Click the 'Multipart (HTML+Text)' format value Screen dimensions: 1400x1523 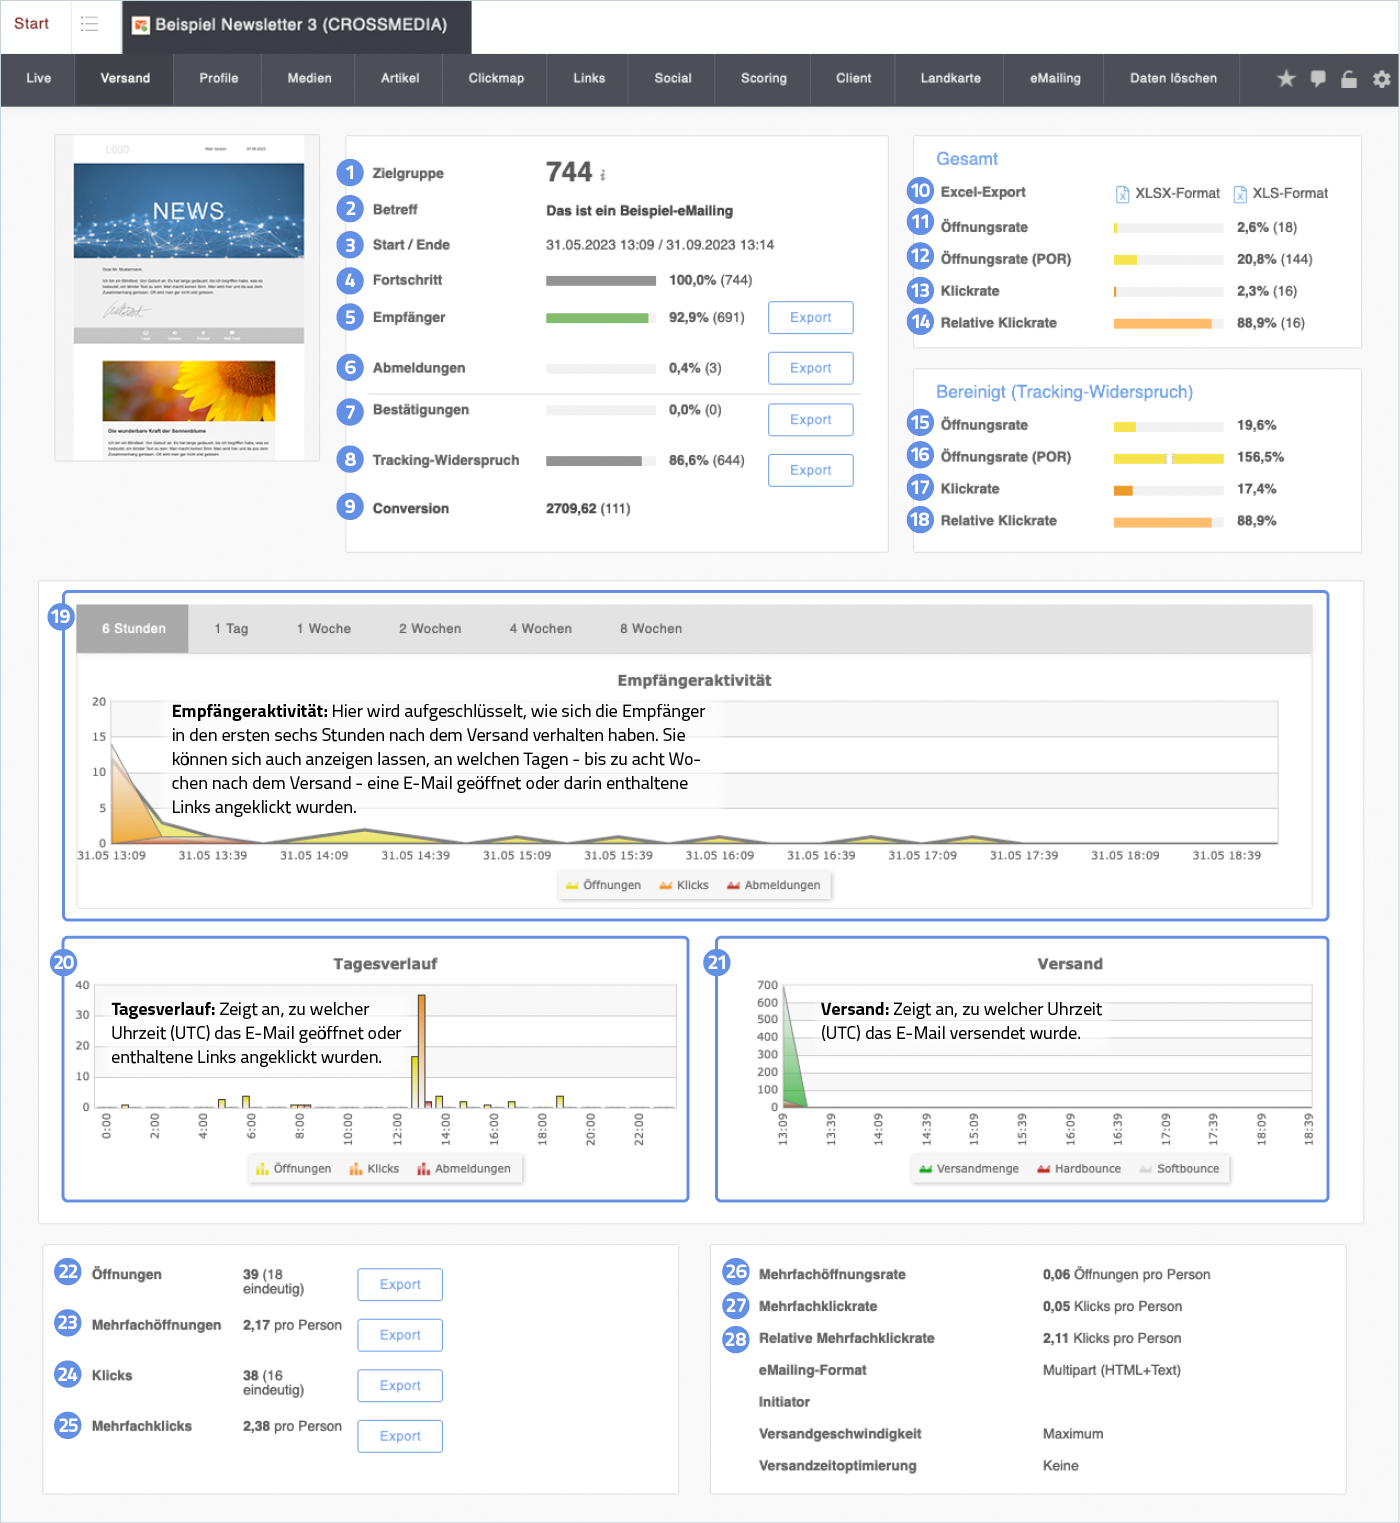(1112, 1370)
